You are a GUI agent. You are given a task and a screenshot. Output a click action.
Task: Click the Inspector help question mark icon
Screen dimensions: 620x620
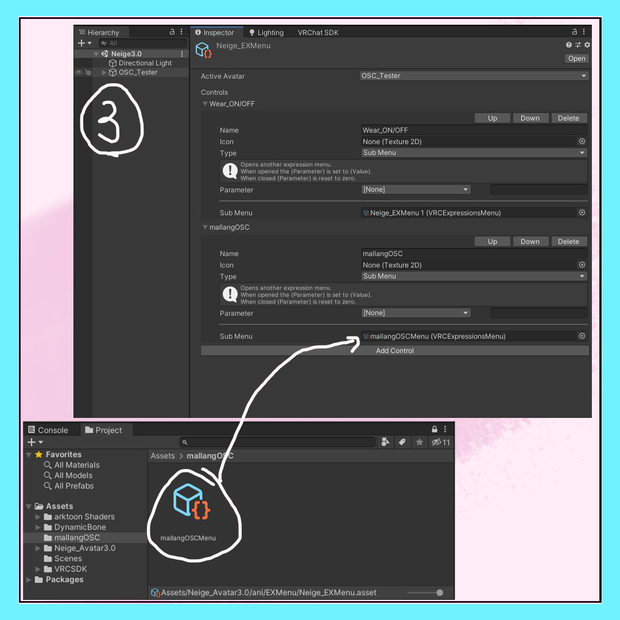(x=569, y=45)
